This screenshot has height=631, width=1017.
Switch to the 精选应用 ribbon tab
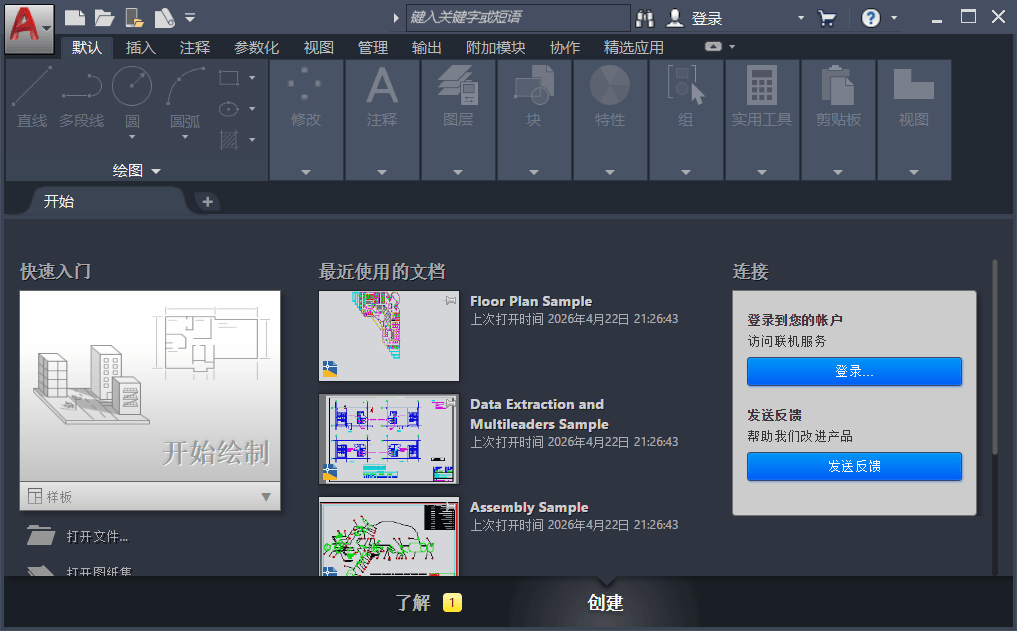(634, 47)
